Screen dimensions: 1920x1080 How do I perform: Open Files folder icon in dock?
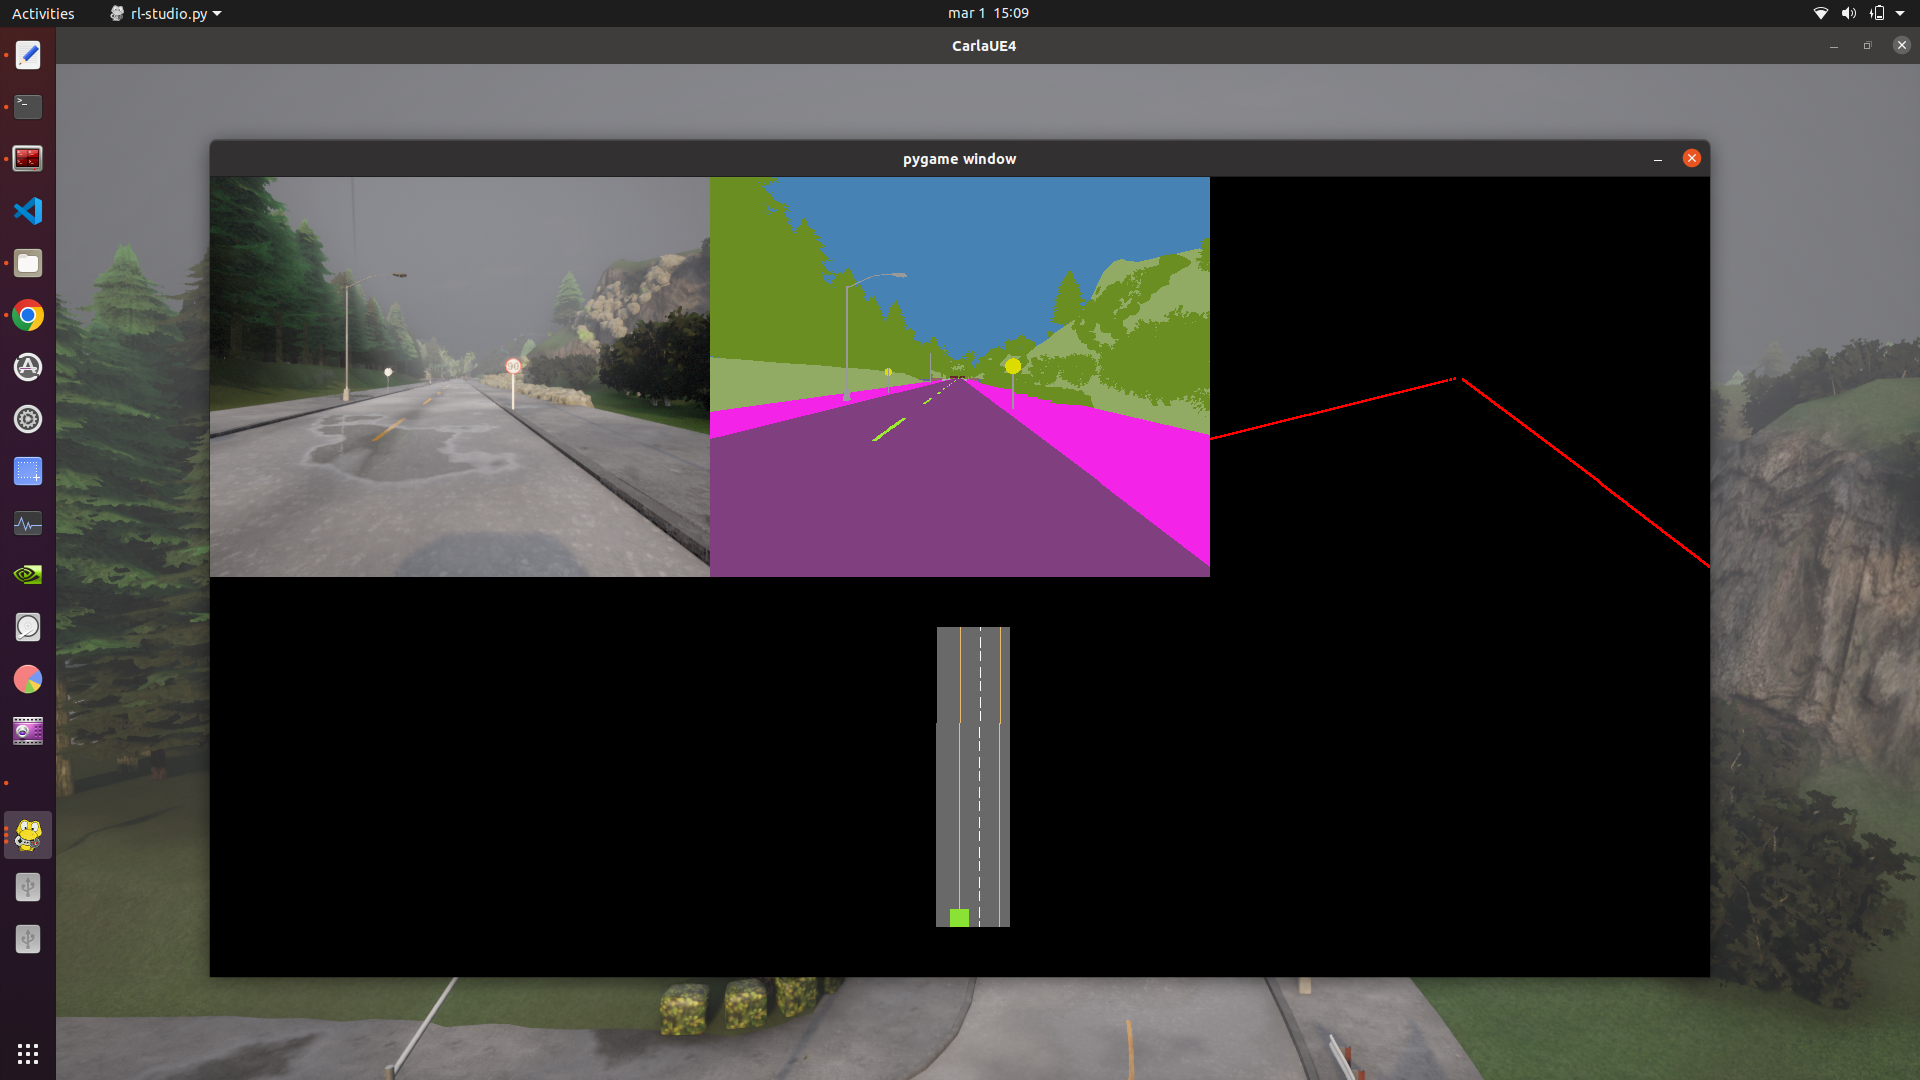(28, 263)
